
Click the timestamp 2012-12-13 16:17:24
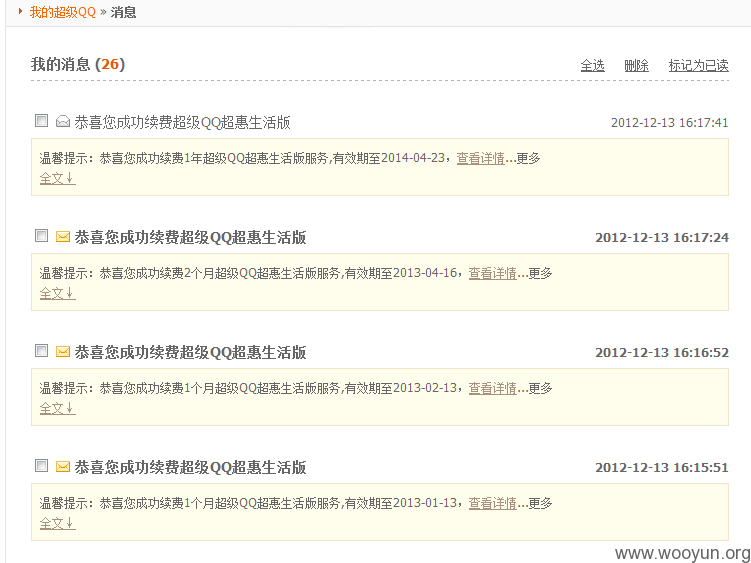[x=662, y=238]
